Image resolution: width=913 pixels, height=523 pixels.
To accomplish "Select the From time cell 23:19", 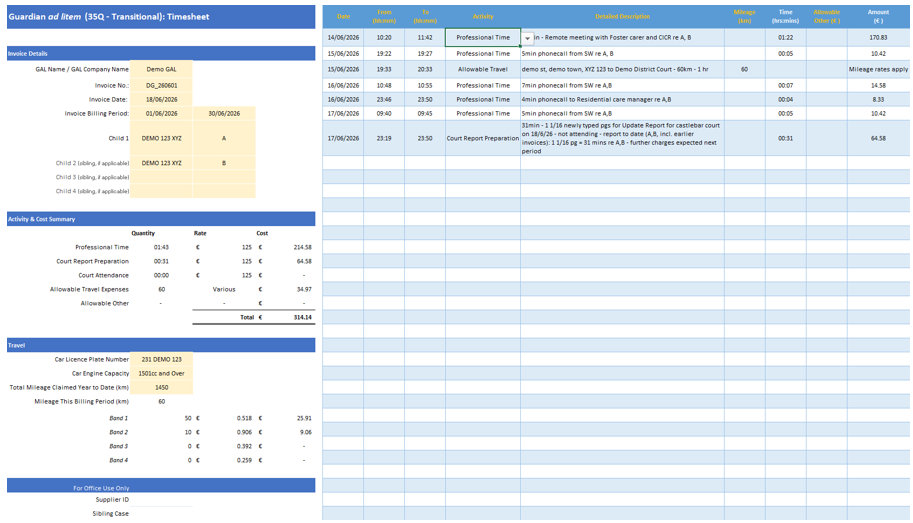I will coord(384,138).
